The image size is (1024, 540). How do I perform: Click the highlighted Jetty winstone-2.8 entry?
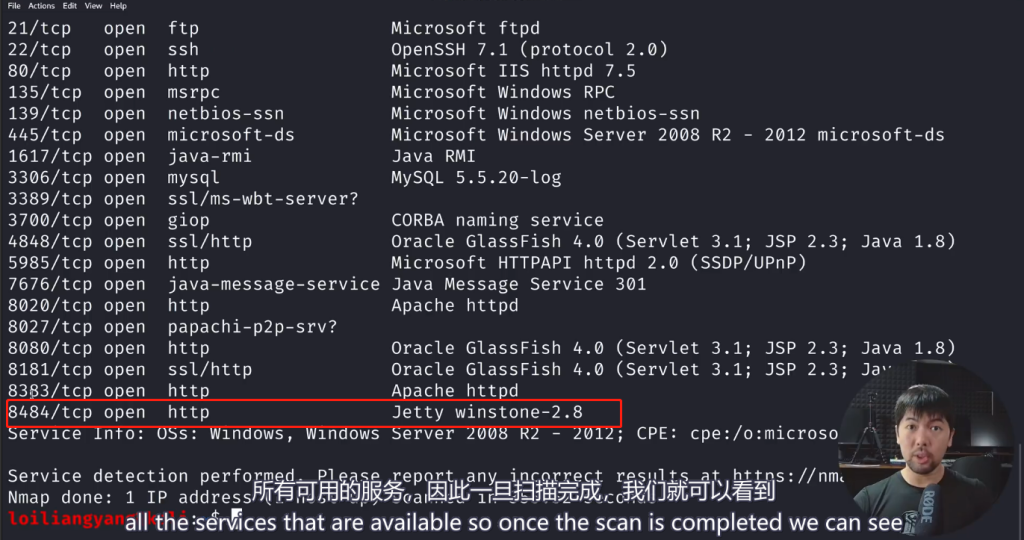click(x=486, y=412)
